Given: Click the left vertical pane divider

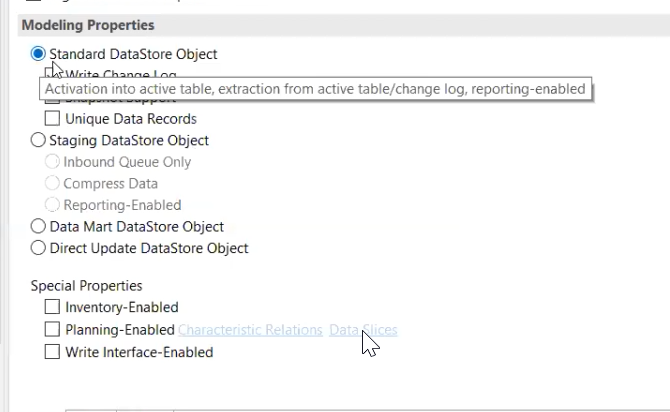Looking at the screenshot, I should [x=5, y=206].
